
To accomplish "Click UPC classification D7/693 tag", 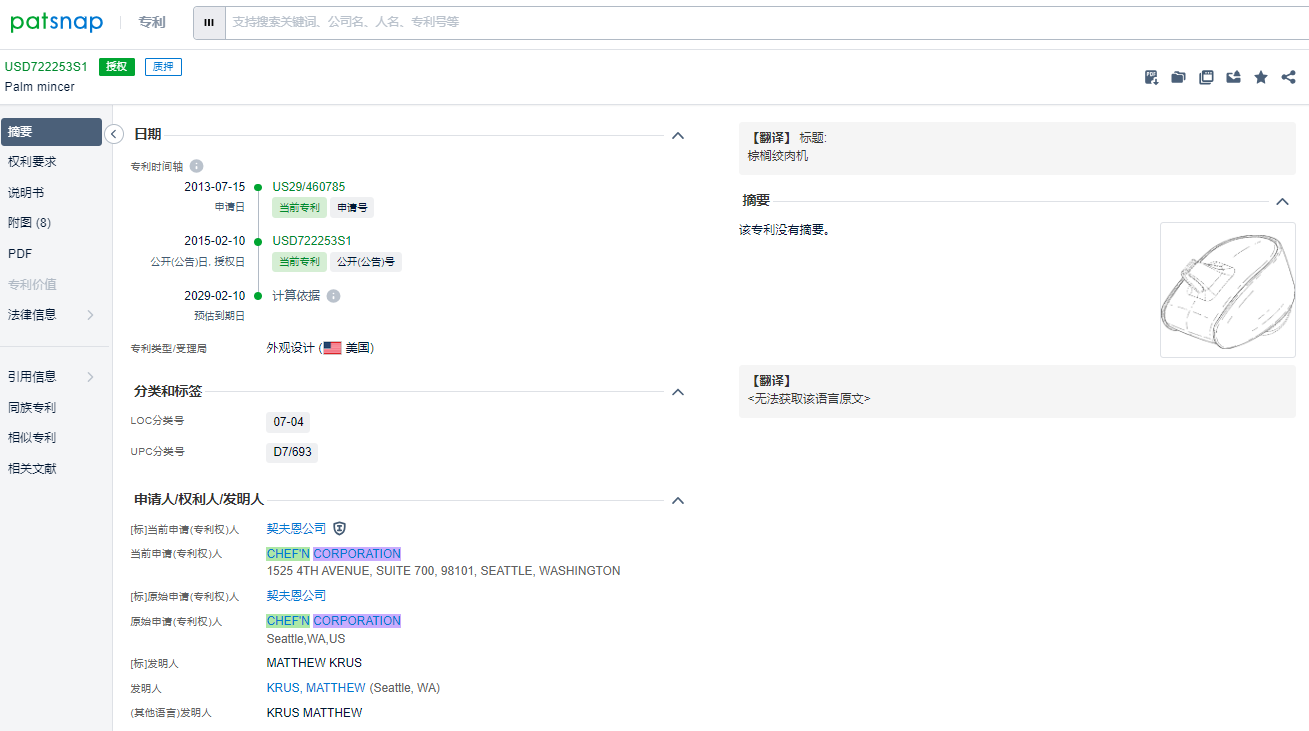I will click(x=292, y=452).
